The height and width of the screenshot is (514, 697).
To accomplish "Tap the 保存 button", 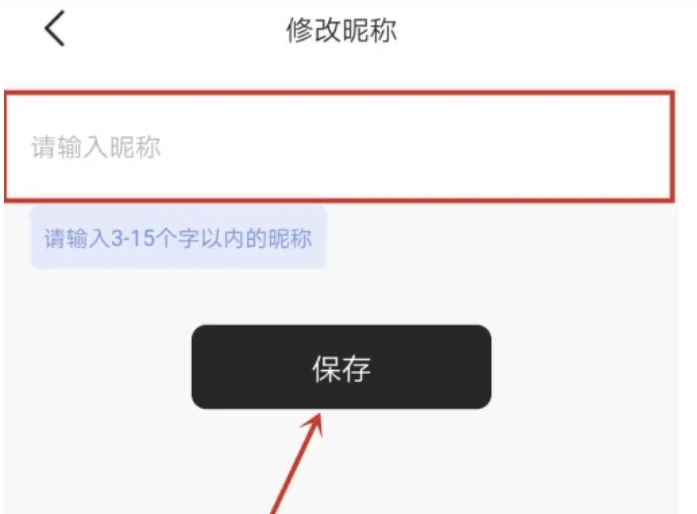I will (x=341, y=367).
